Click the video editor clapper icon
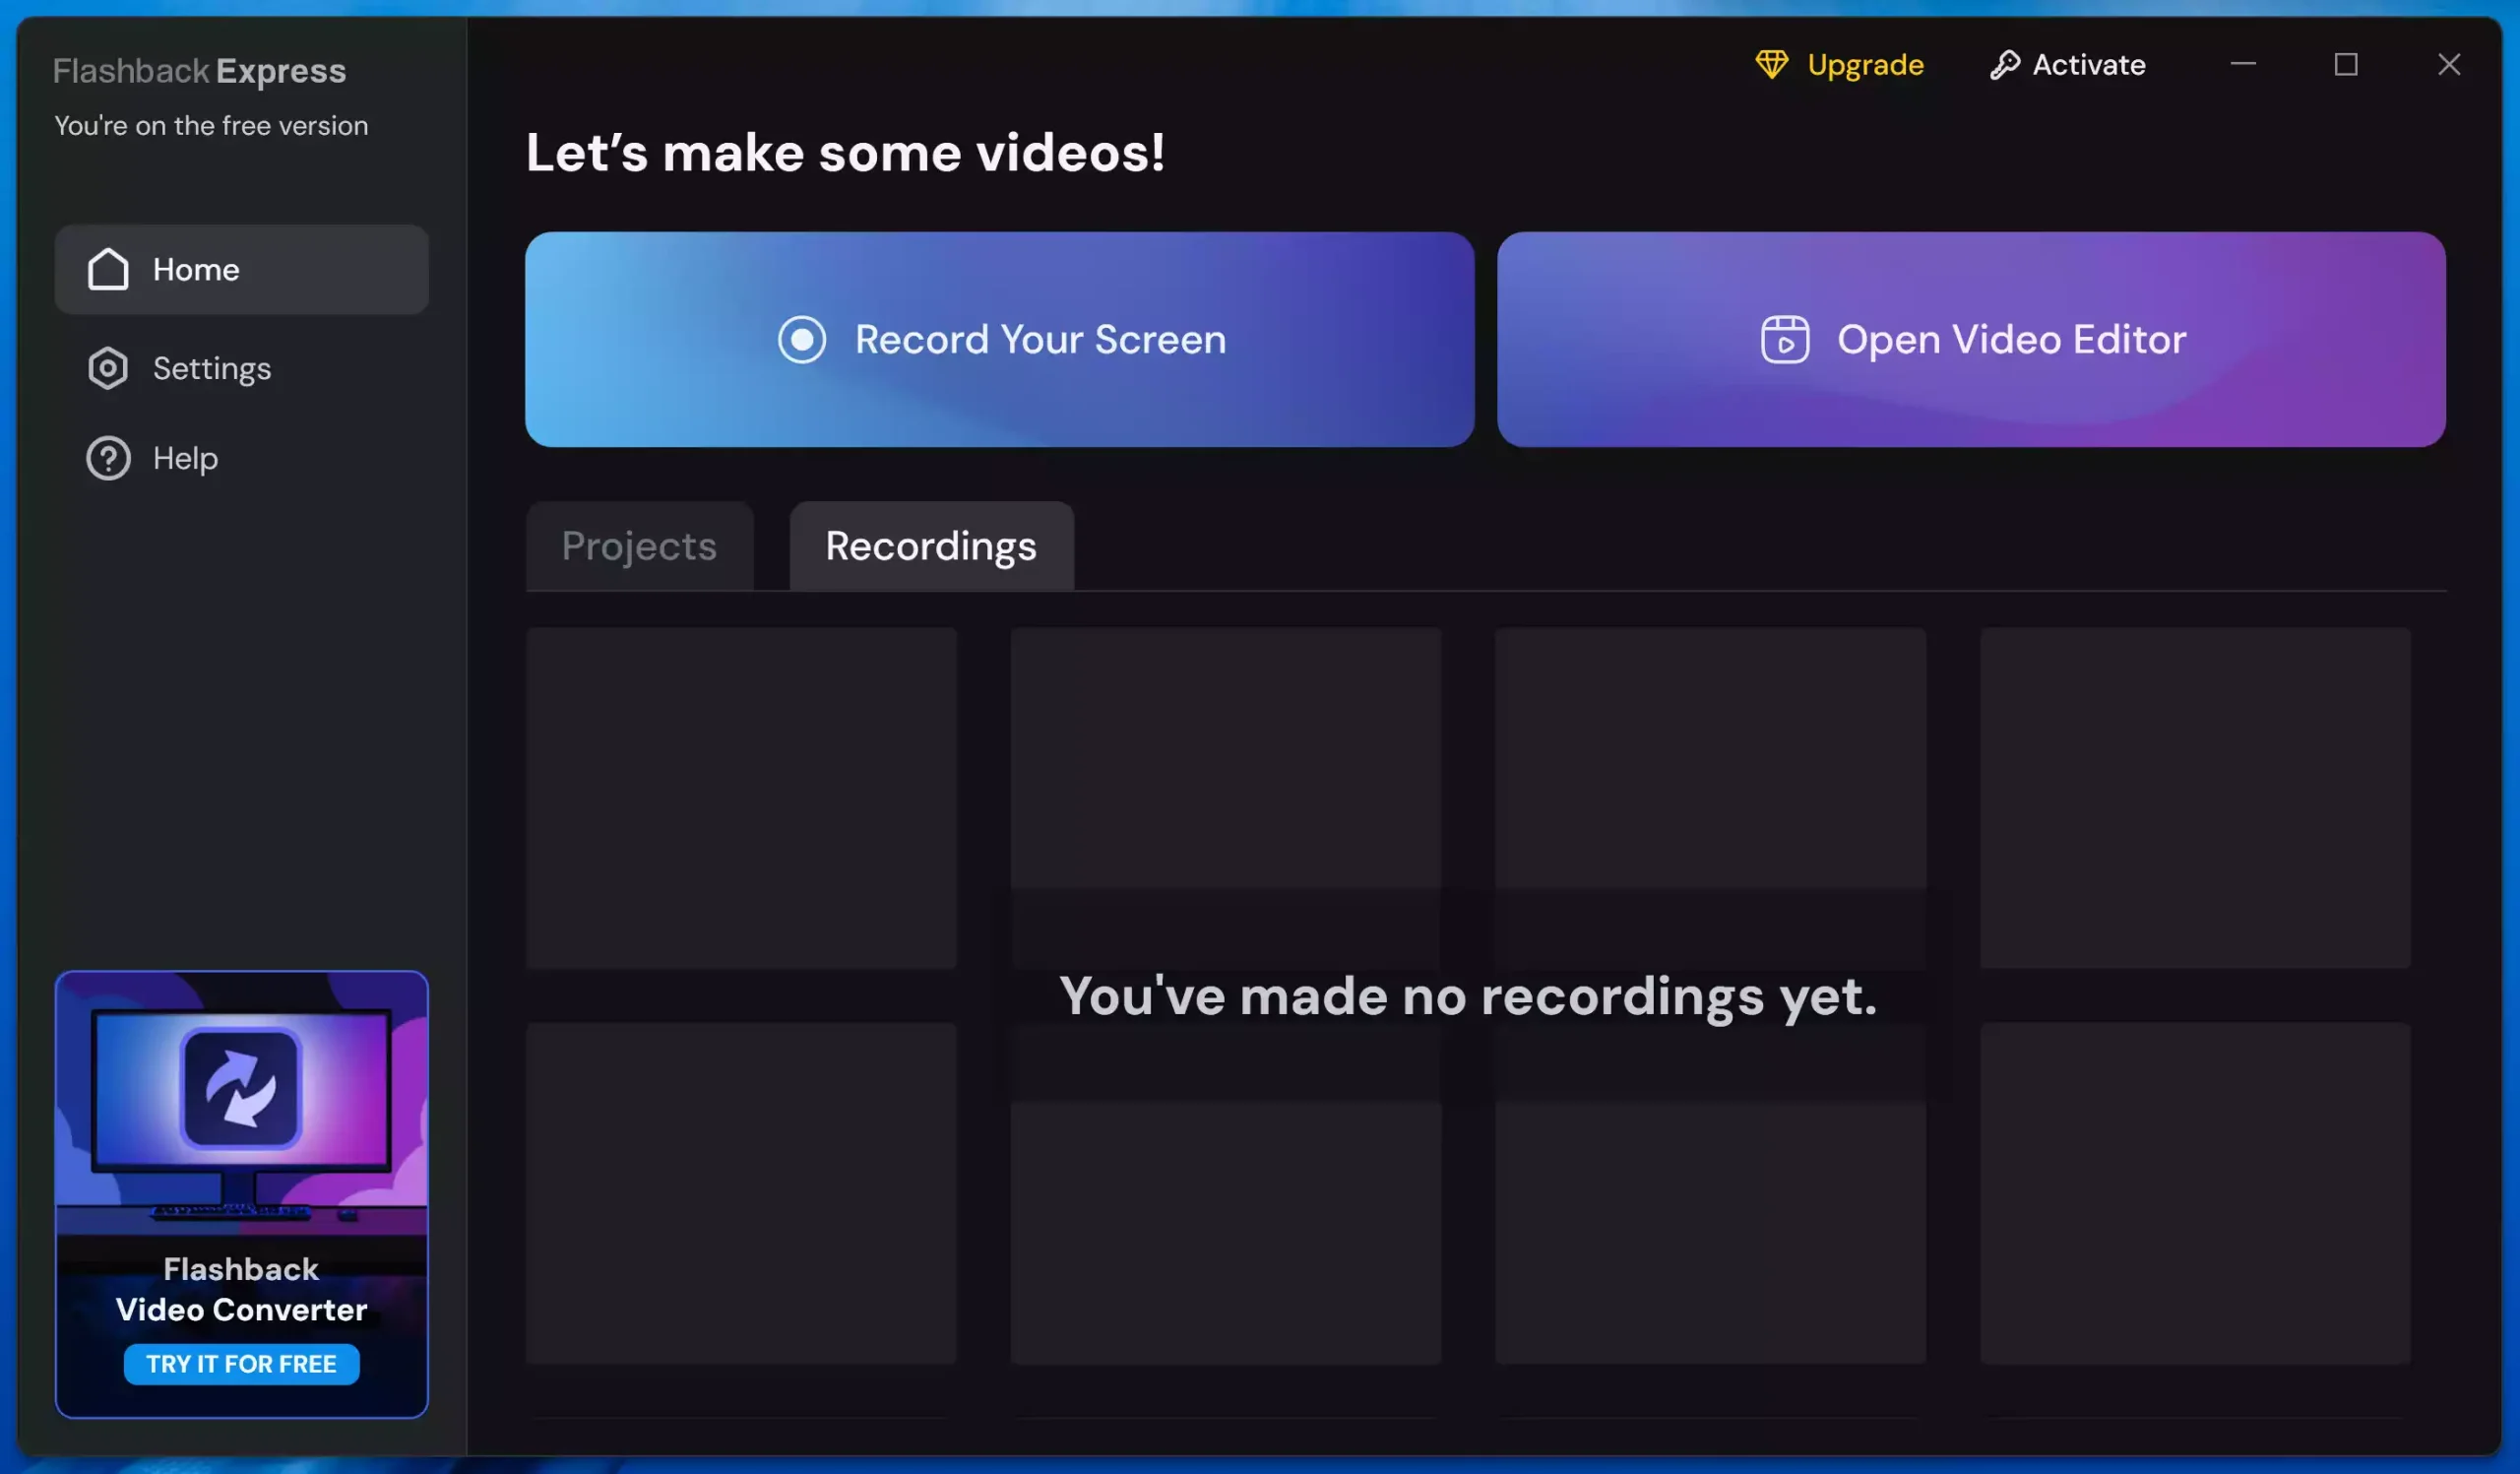The width and height of the screenshot is (2520, 1474). point(1784,340)
